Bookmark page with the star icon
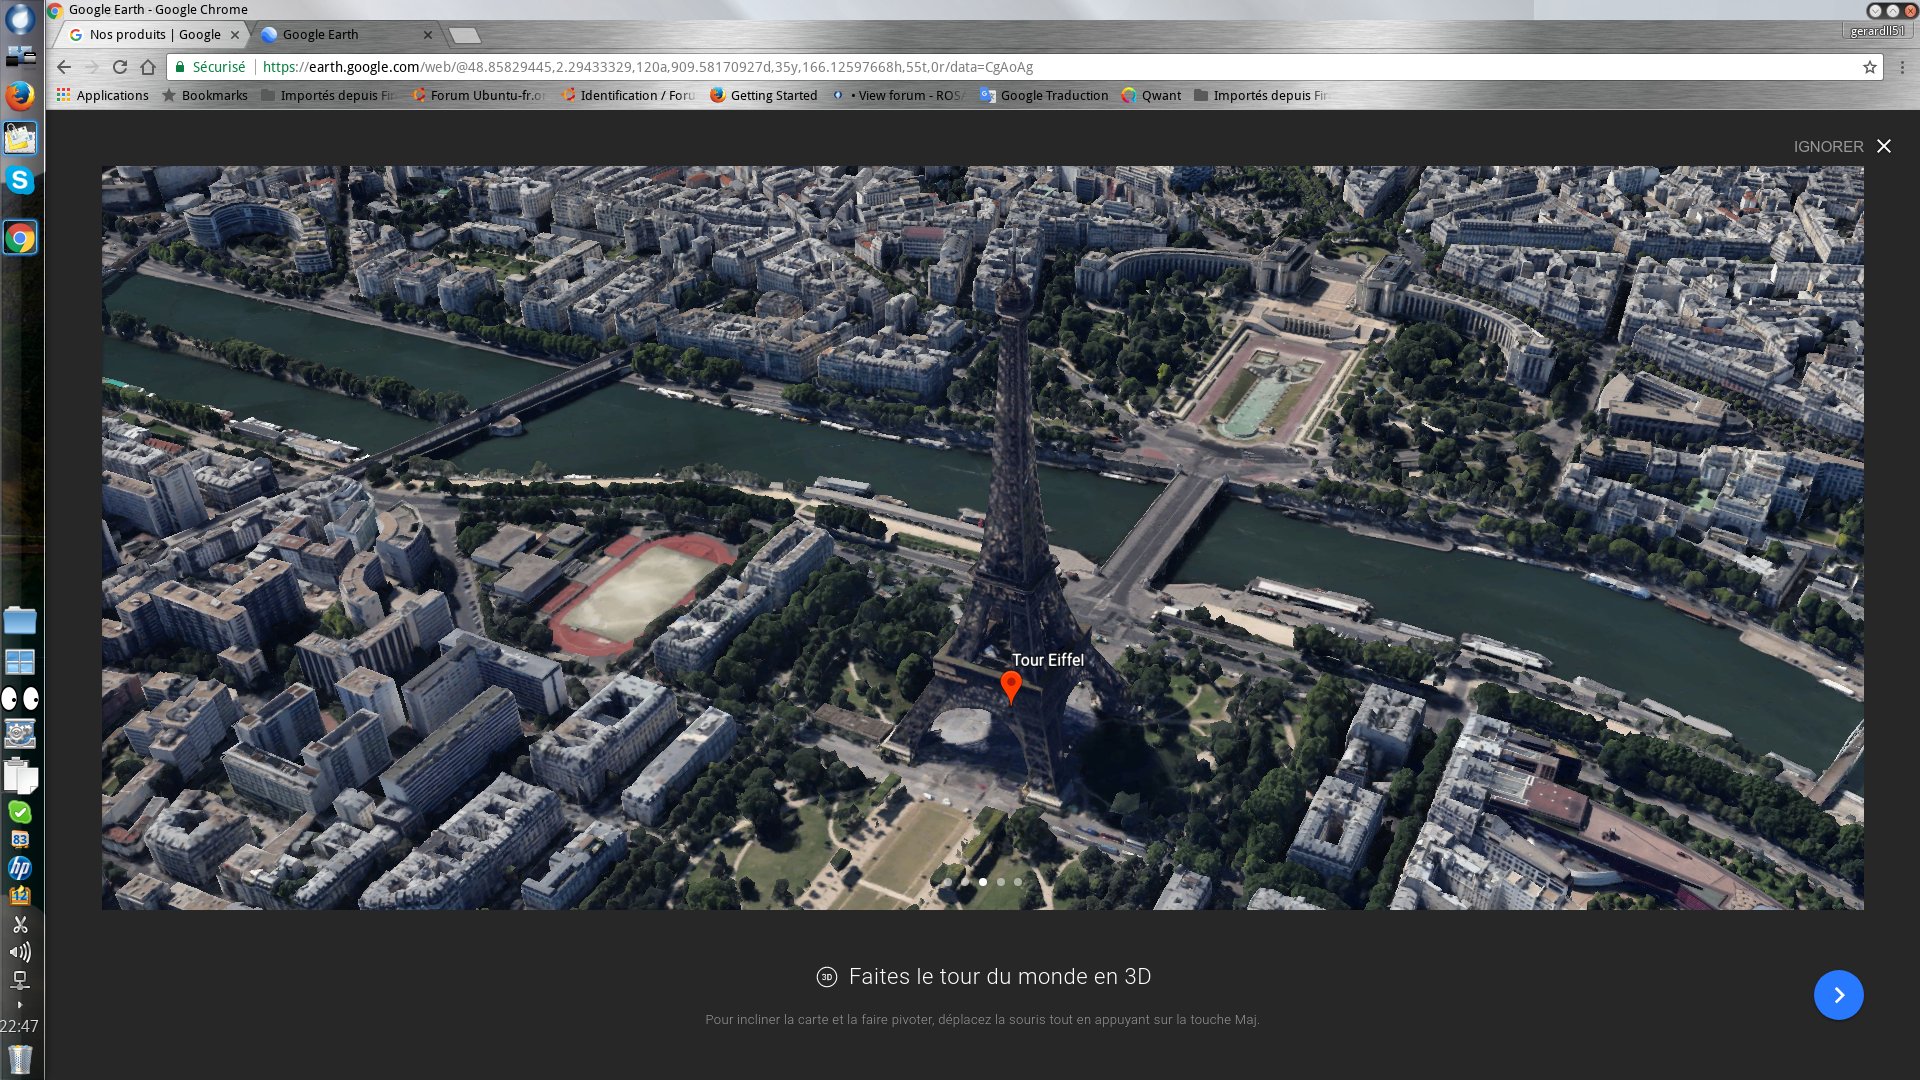The height and width of the screenshot is (1080, 1920). tap(1869, 67)
